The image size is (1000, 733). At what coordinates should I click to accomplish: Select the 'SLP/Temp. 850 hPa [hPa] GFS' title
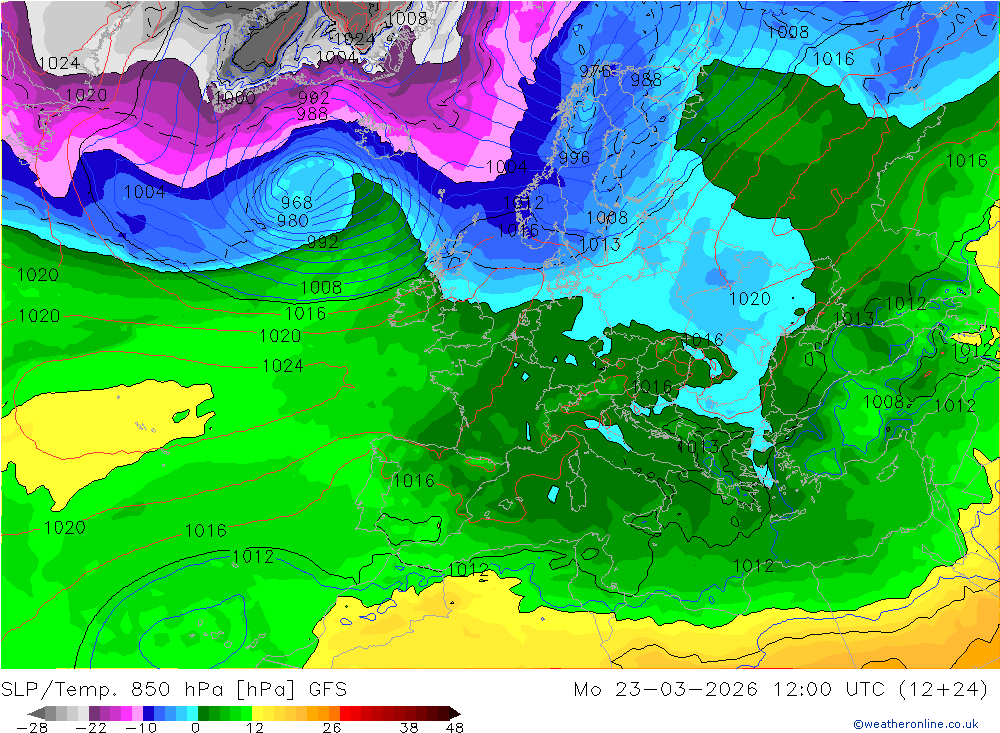click(174, 690)
